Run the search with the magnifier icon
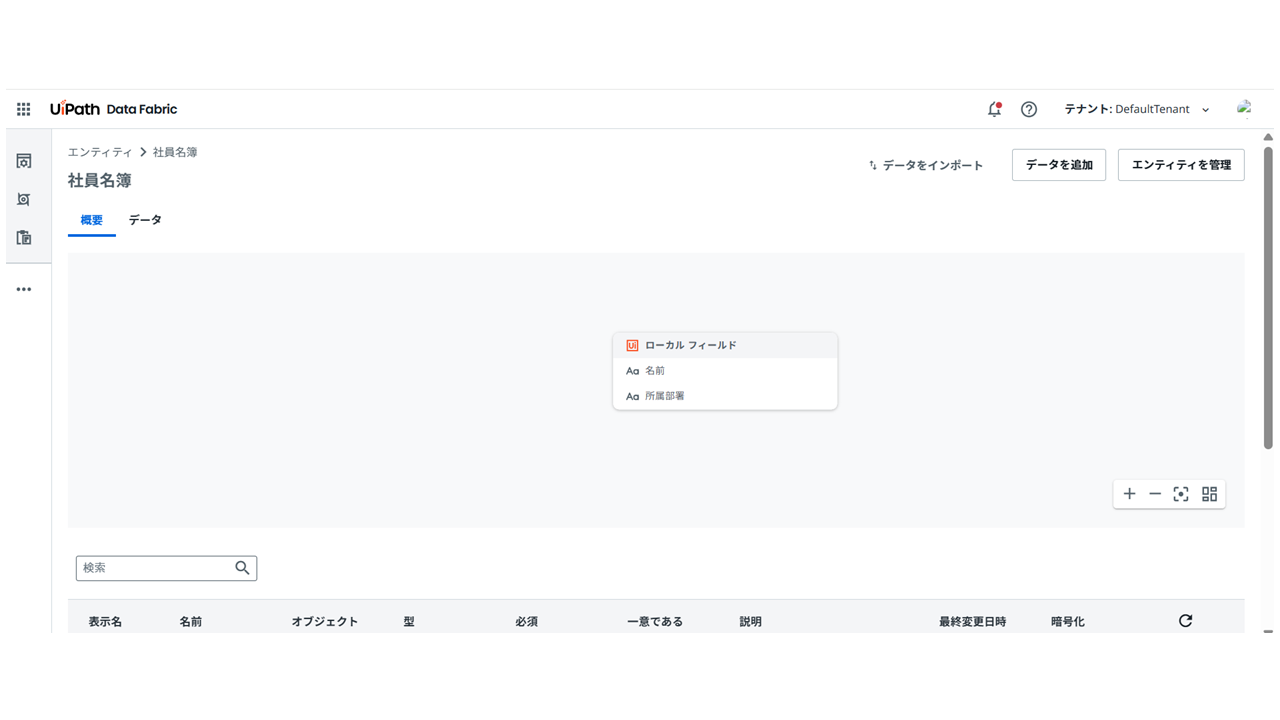 (241, 567)
